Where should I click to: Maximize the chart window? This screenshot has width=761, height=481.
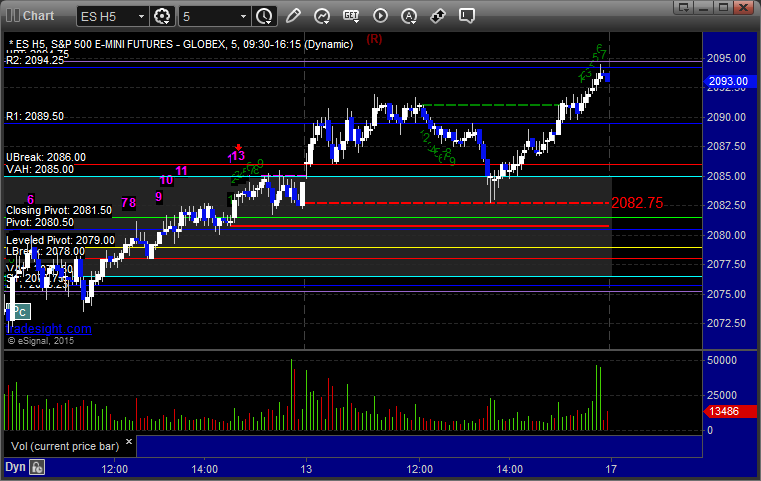(723, 7)
